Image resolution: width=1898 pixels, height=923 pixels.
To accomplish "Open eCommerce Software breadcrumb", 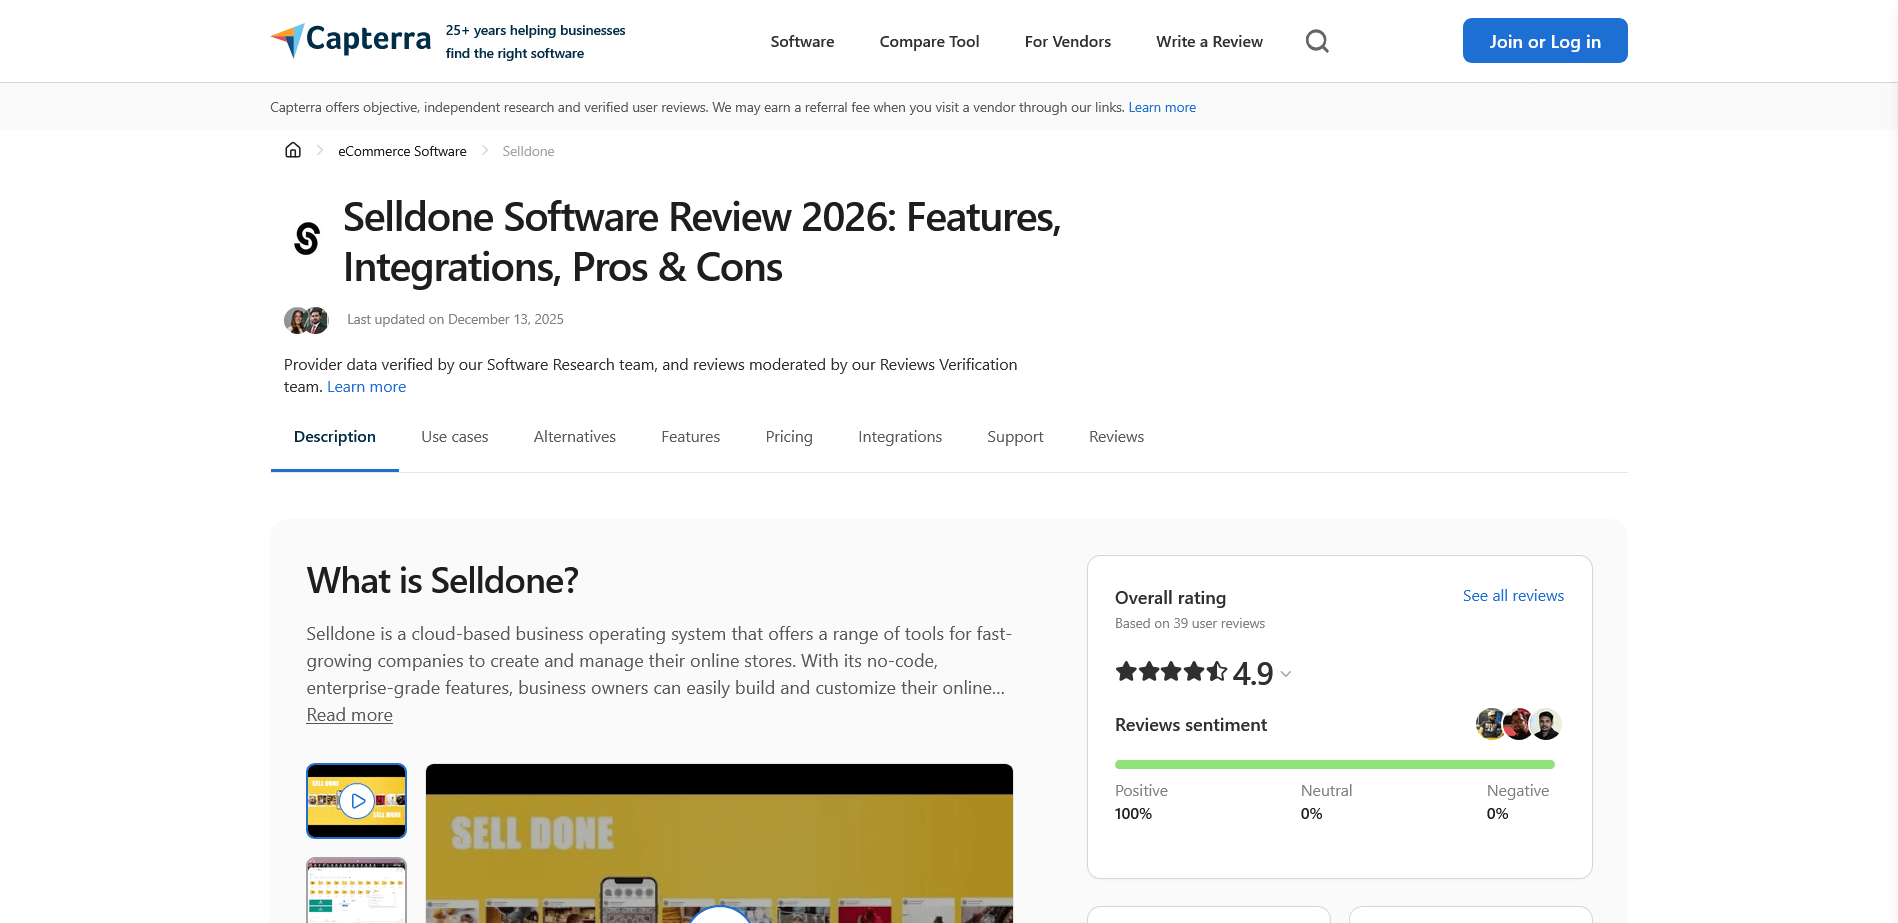I will pos(402,151).
